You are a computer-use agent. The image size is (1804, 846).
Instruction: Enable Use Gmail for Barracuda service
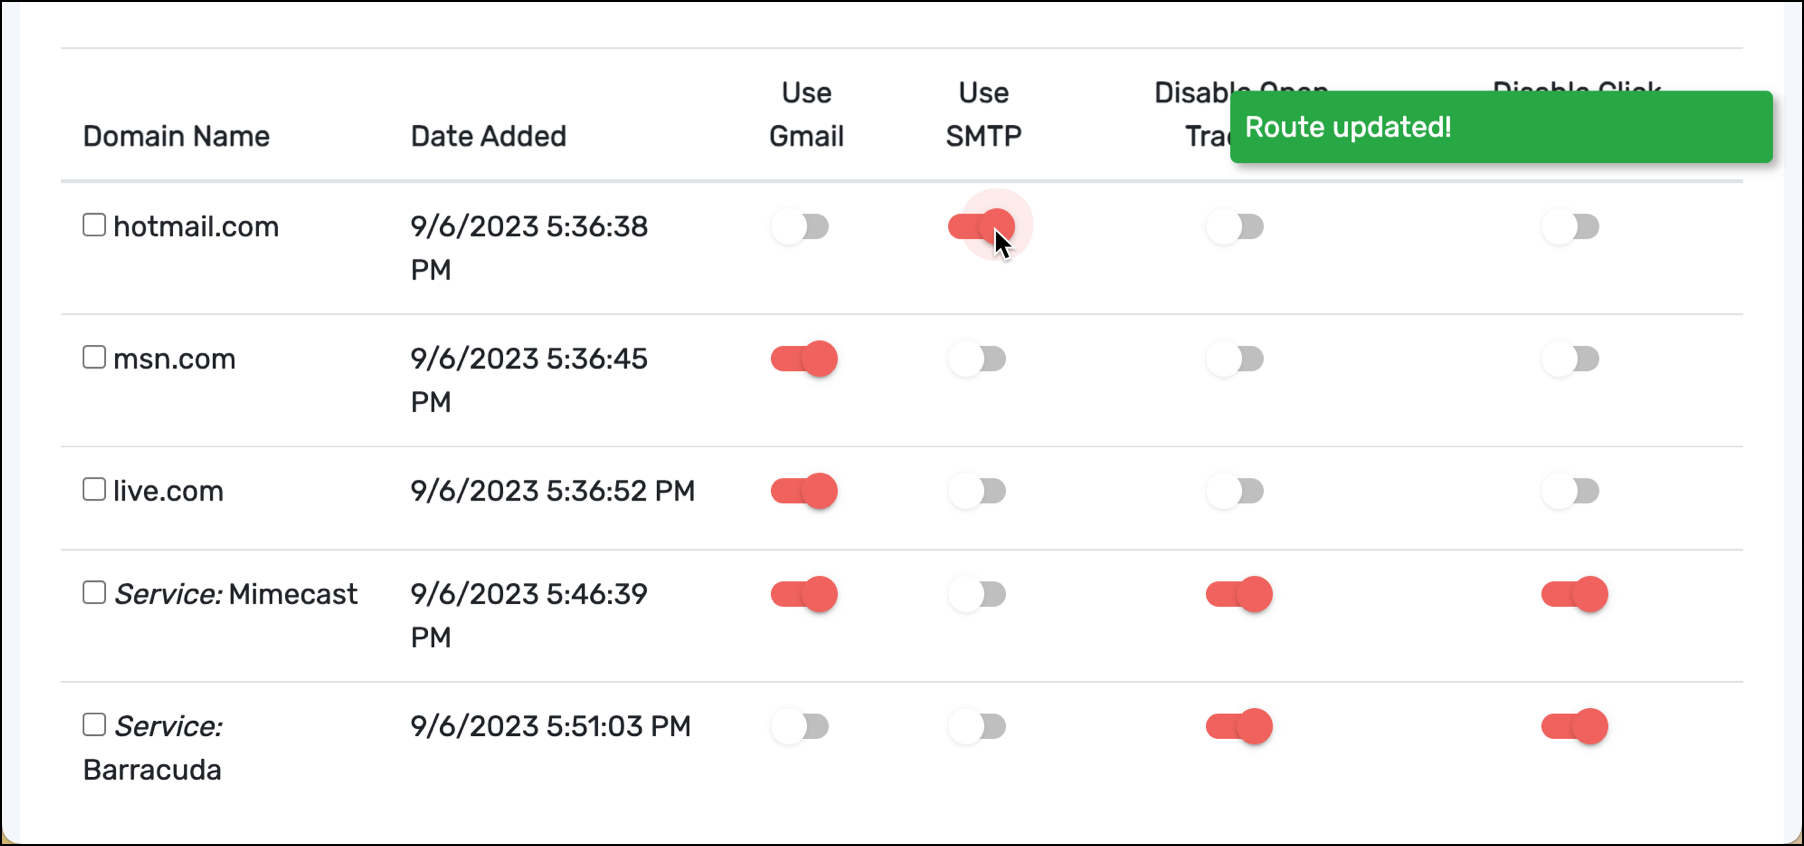(801, 727)
